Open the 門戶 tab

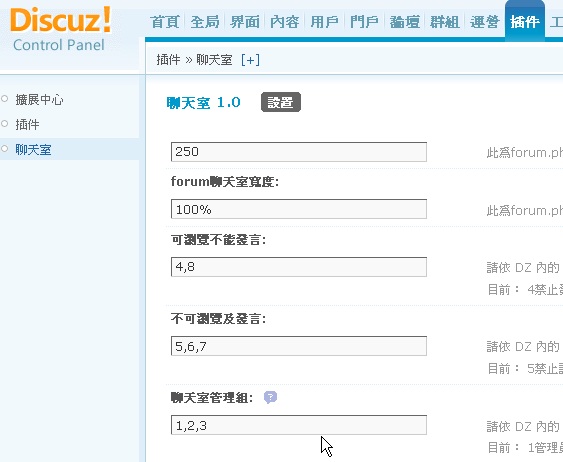(364, 22)
